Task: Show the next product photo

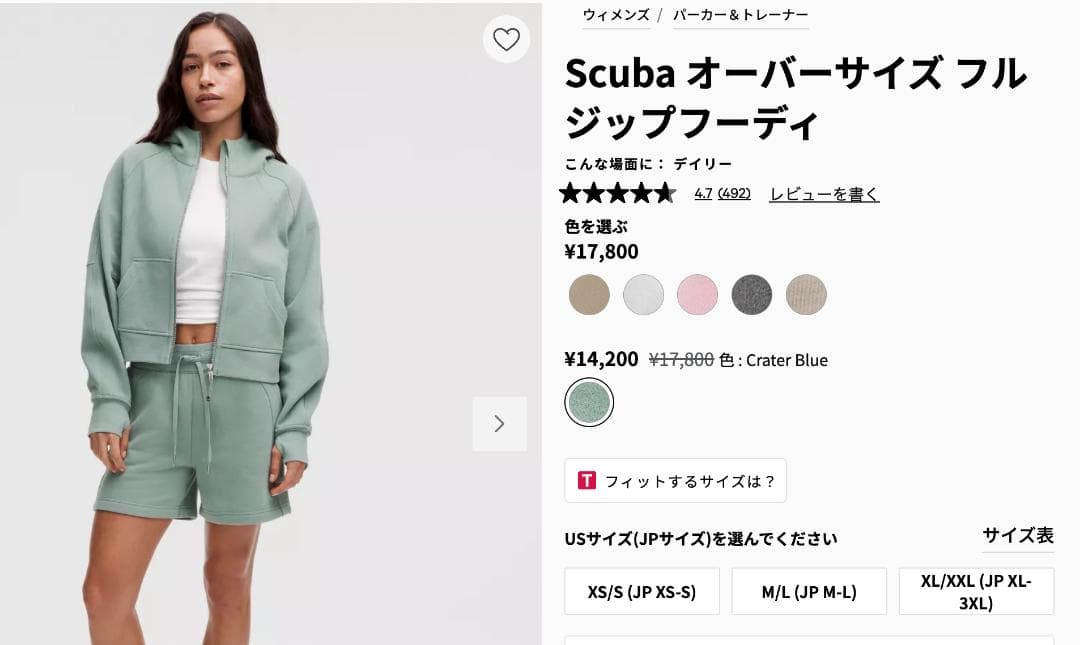Action: [500, 424]
